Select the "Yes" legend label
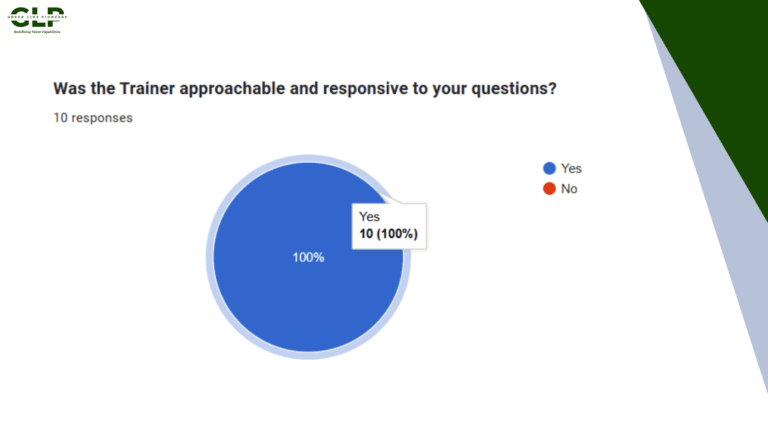Viewport: 768px width, 432px height. click(x=571, y=169)
